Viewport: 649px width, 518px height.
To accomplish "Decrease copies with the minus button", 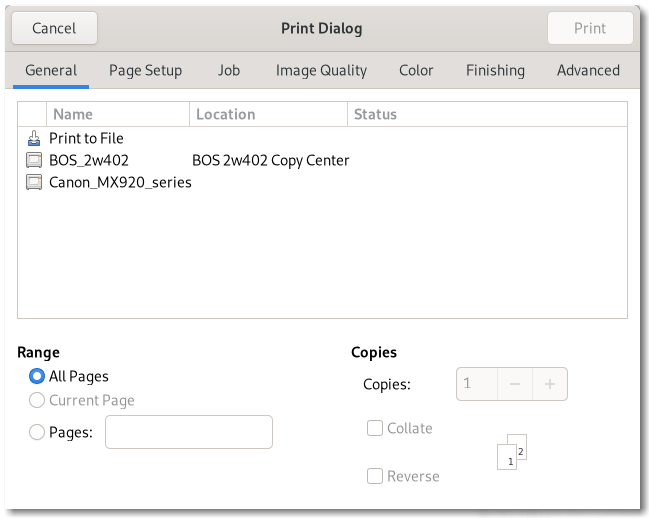I will pos(515,384).
